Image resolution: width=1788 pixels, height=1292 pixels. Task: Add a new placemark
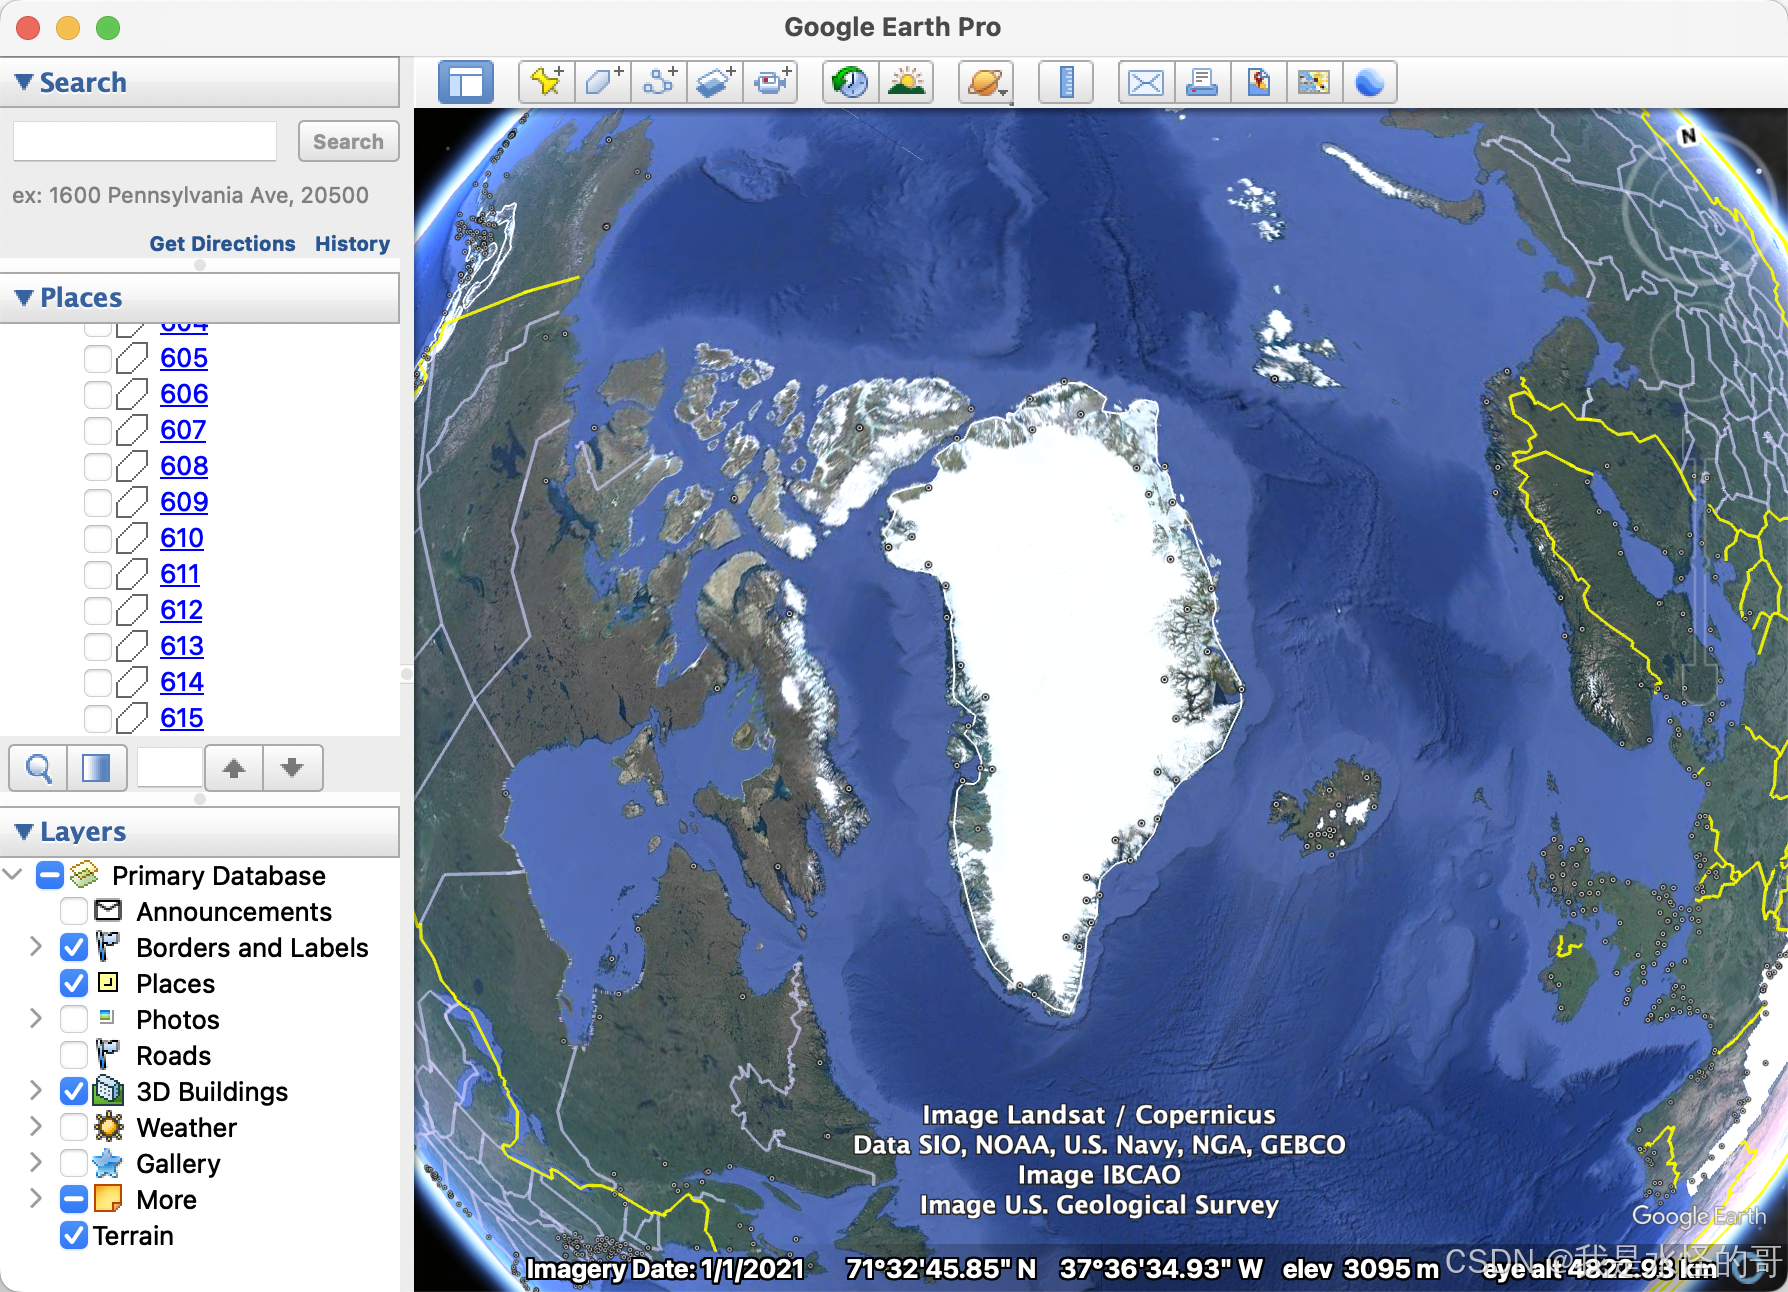tap(547, 82)
